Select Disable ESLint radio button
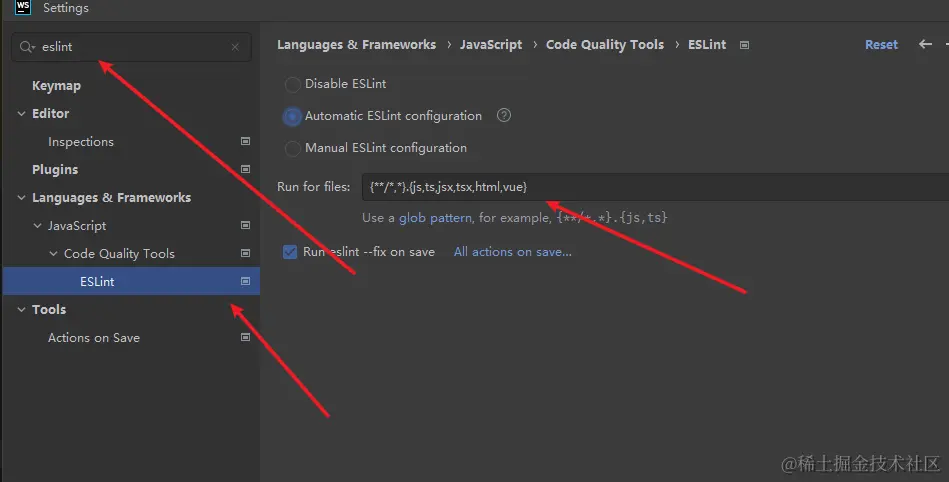 [x=292, y=84]
